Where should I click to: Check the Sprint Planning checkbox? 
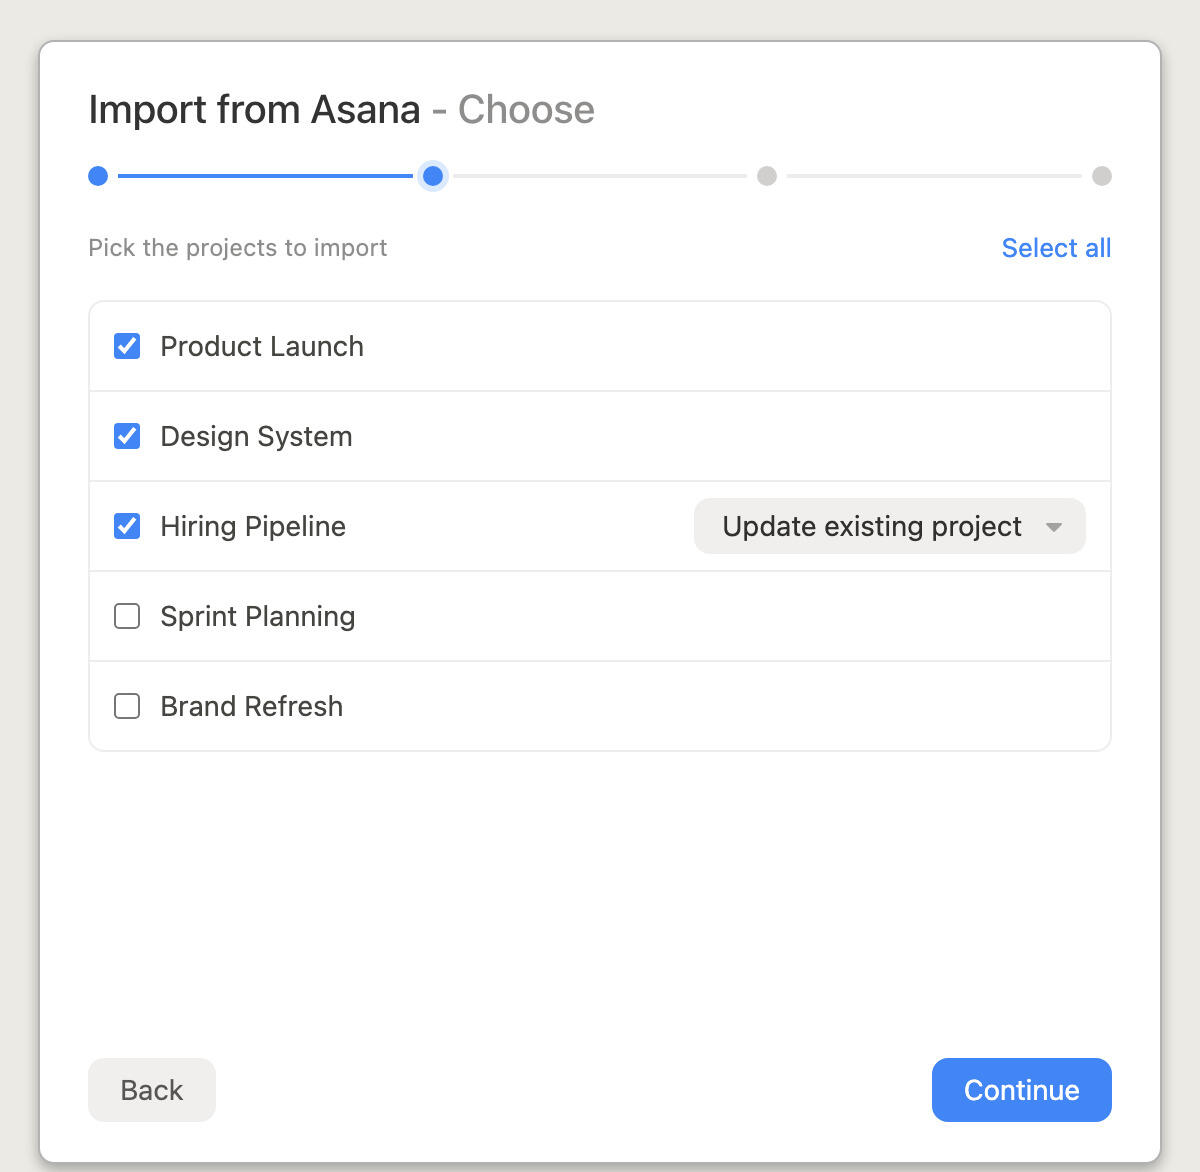127,616
